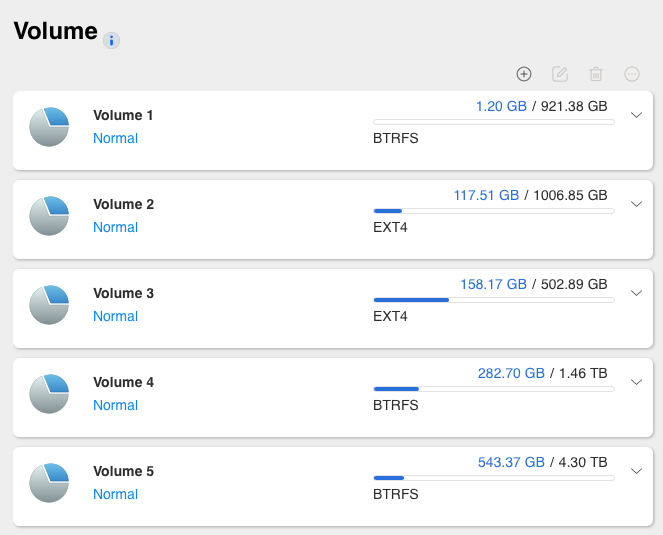Open the more options ellipsis icon

[632, 74]
